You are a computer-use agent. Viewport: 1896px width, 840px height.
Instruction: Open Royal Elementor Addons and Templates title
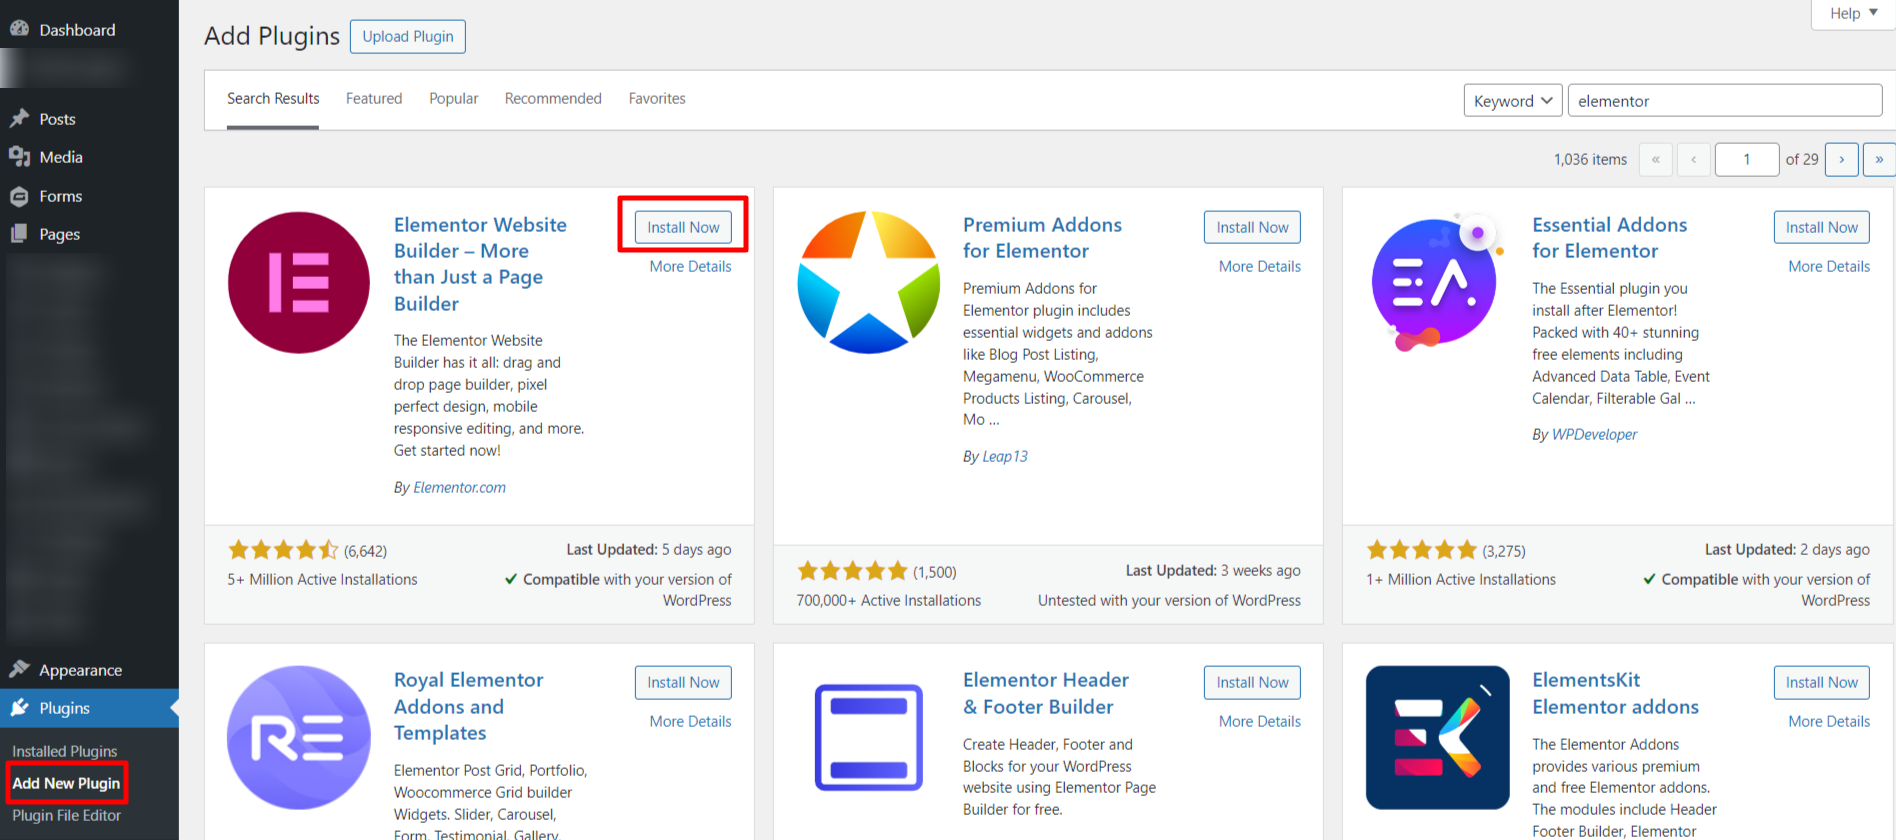(468, 706)
